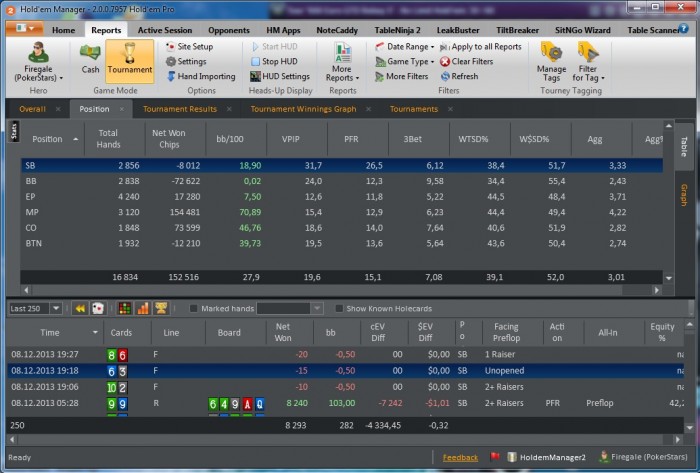The image size is (700, 473).
Task: Open the More Reports menu
Action: [342, 62]
